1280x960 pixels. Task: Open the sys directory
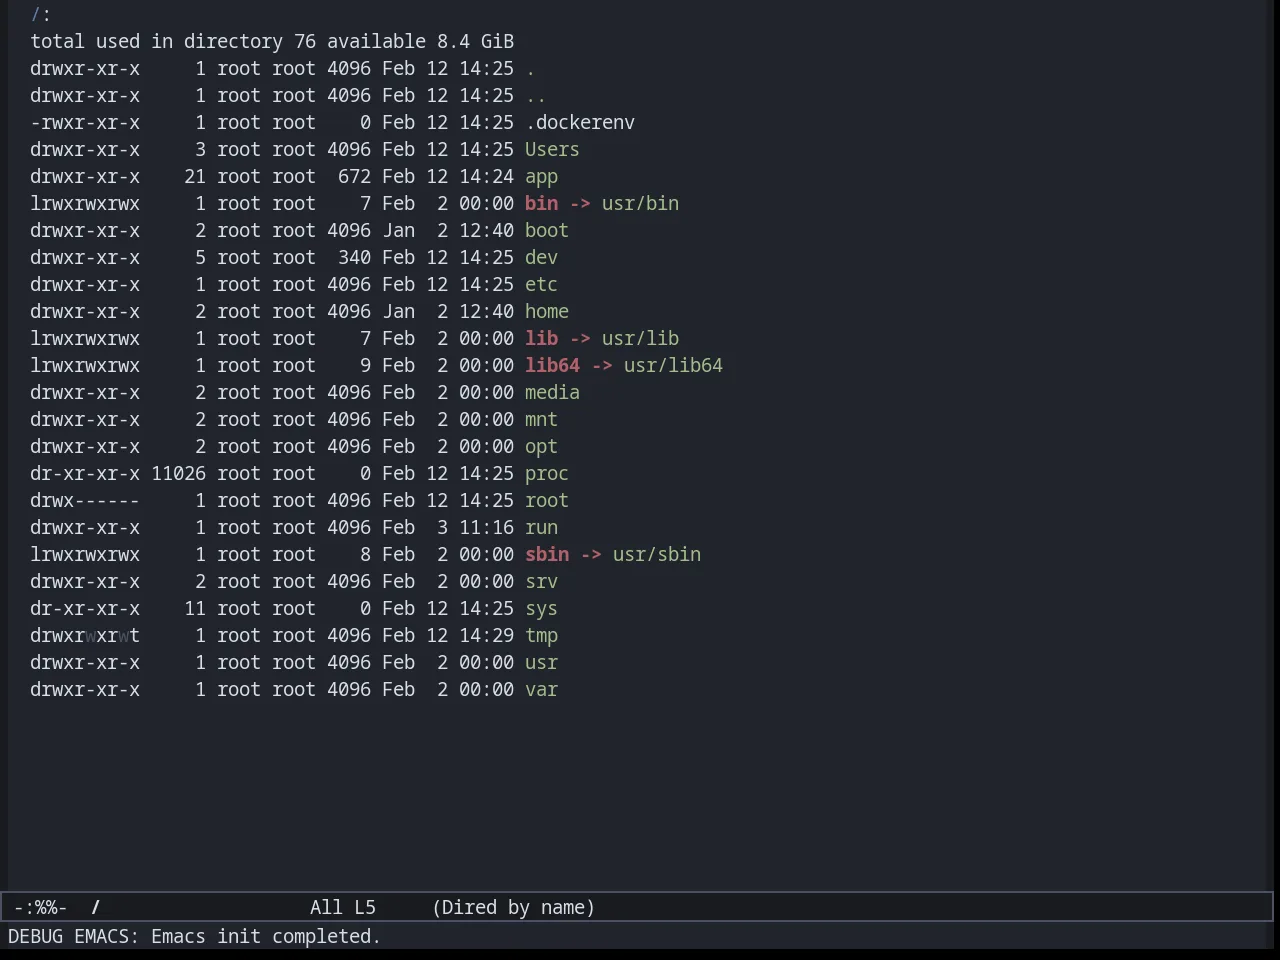click(541, 608)
